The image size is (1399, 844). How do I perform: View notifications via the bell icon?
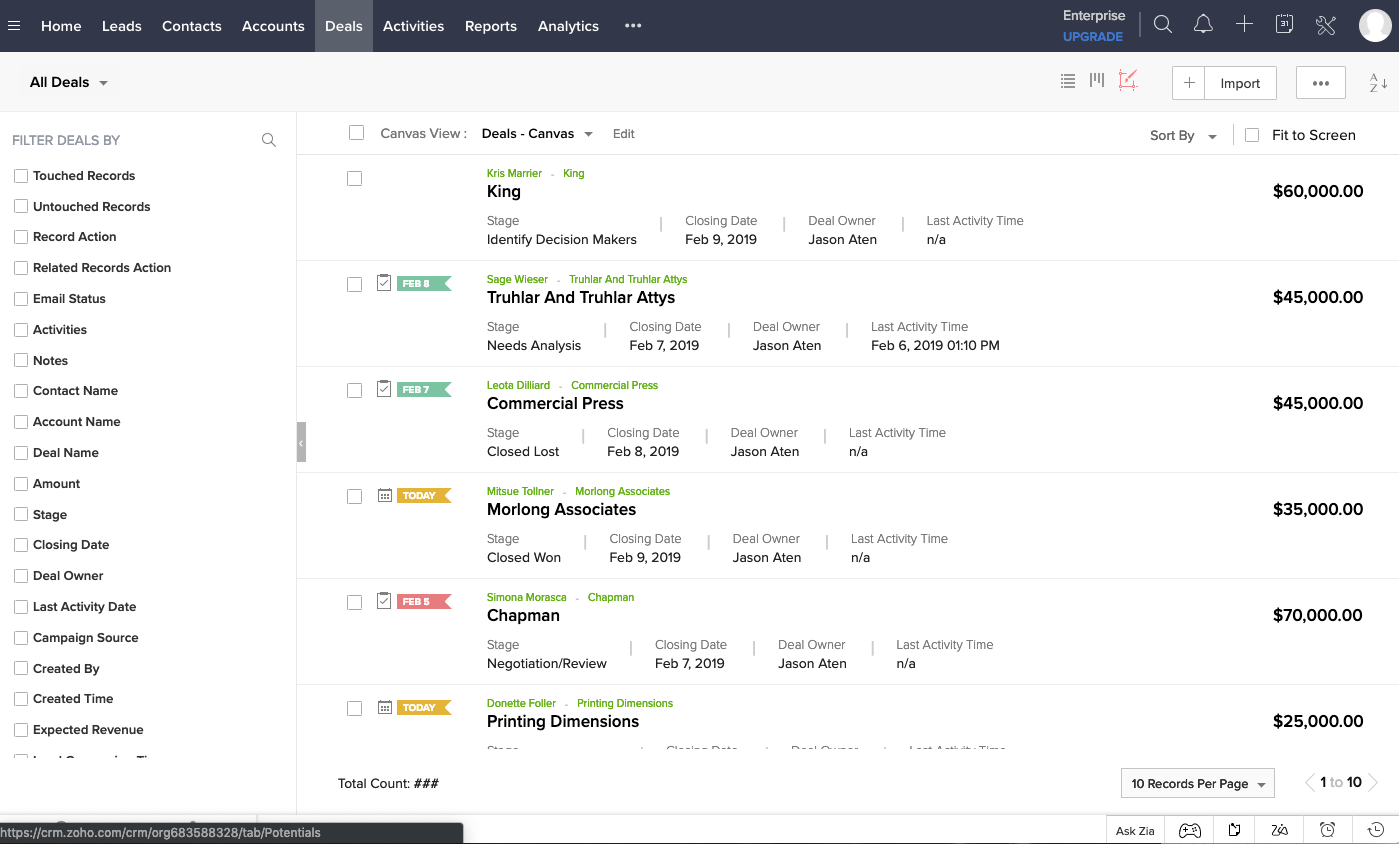click(x=1203, y=23)
